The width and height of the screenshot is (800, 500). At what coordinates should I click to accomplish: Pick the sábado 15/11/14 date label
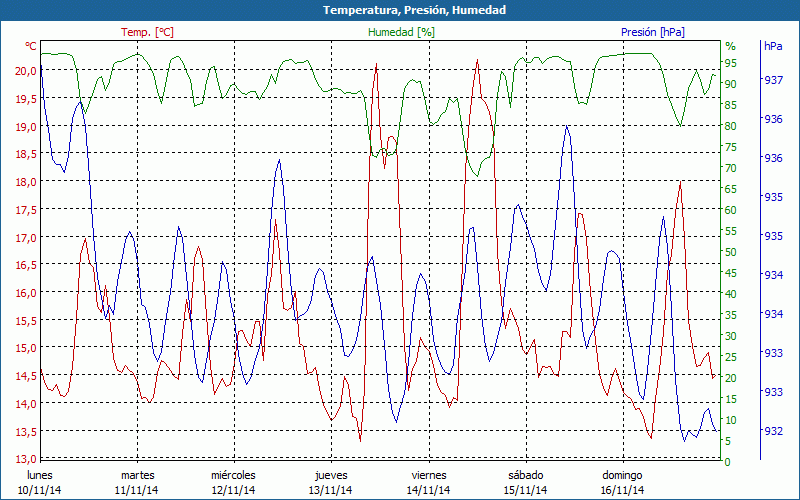pos(525,482)
